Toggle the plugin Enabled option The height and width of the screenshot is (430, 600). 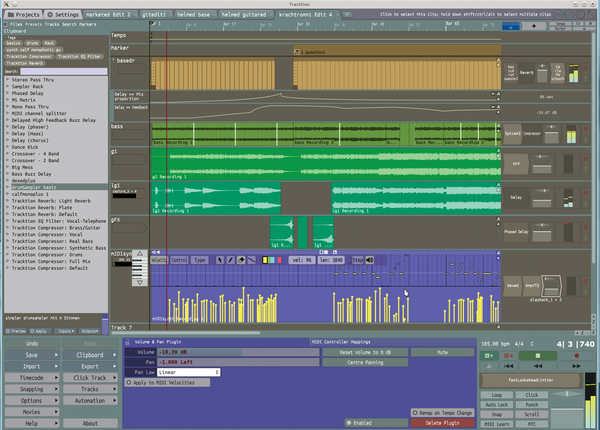click(x=376, y=423)
